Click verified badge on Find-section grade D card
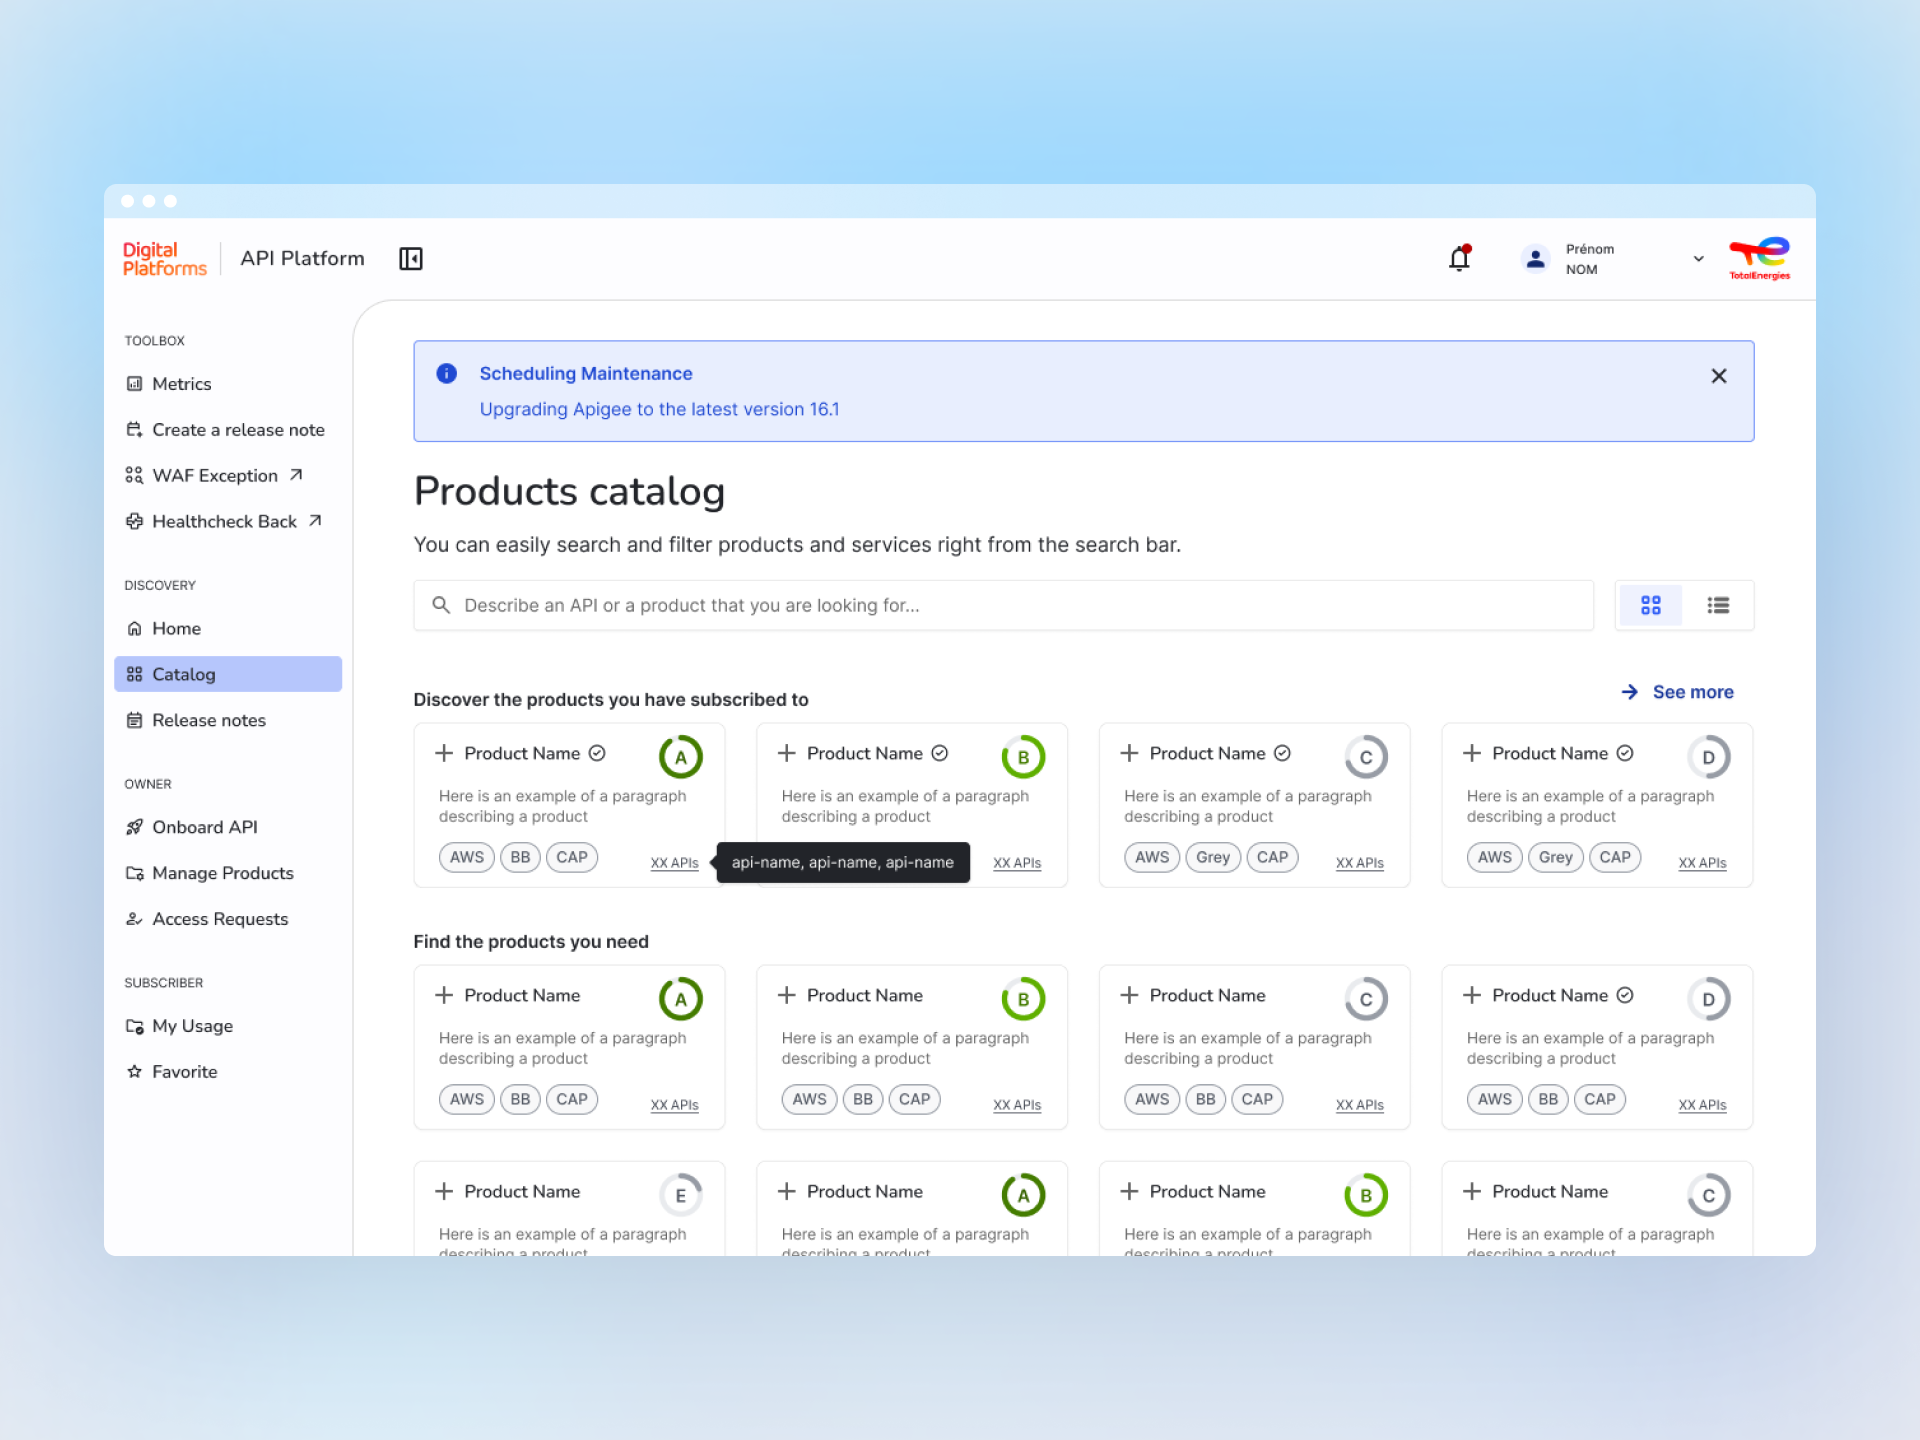Image resolution: width=1920 pixels, height=1440 pixels. pos(1625,995)
